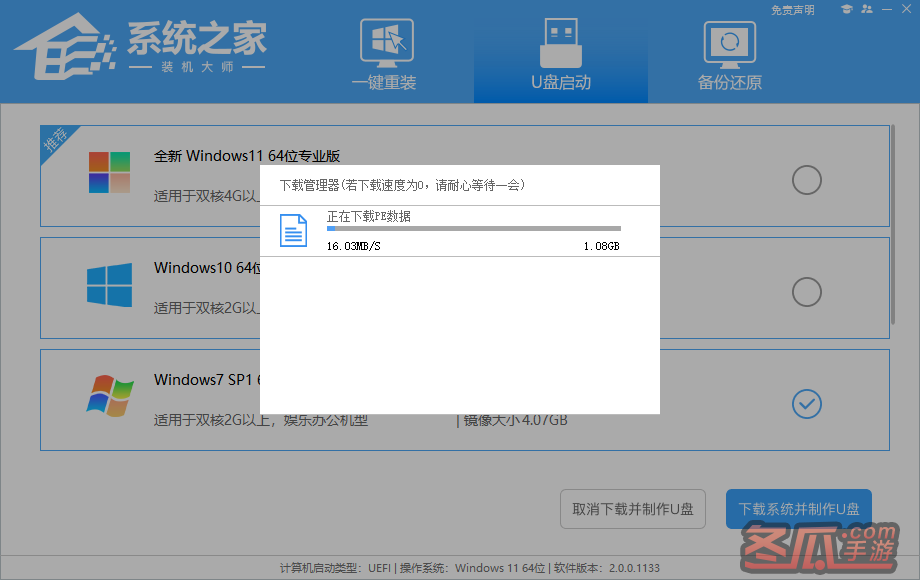Click the 下载管理器 dialog title text

pyautogui.click(x=402, y=185)
